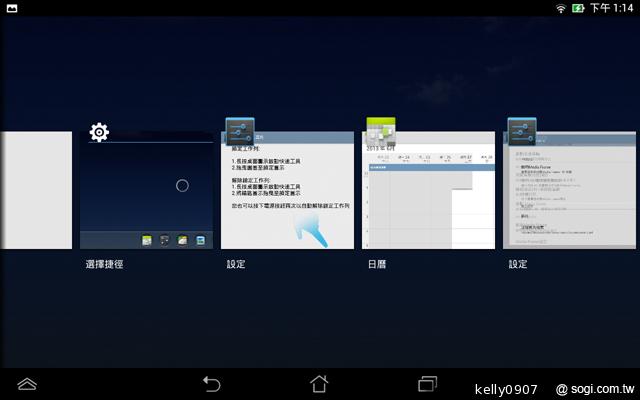Screen dimensions: 640x400
Task: Tap the Wi-Fi signal icon in the status bar
Action: click(561, 9)
